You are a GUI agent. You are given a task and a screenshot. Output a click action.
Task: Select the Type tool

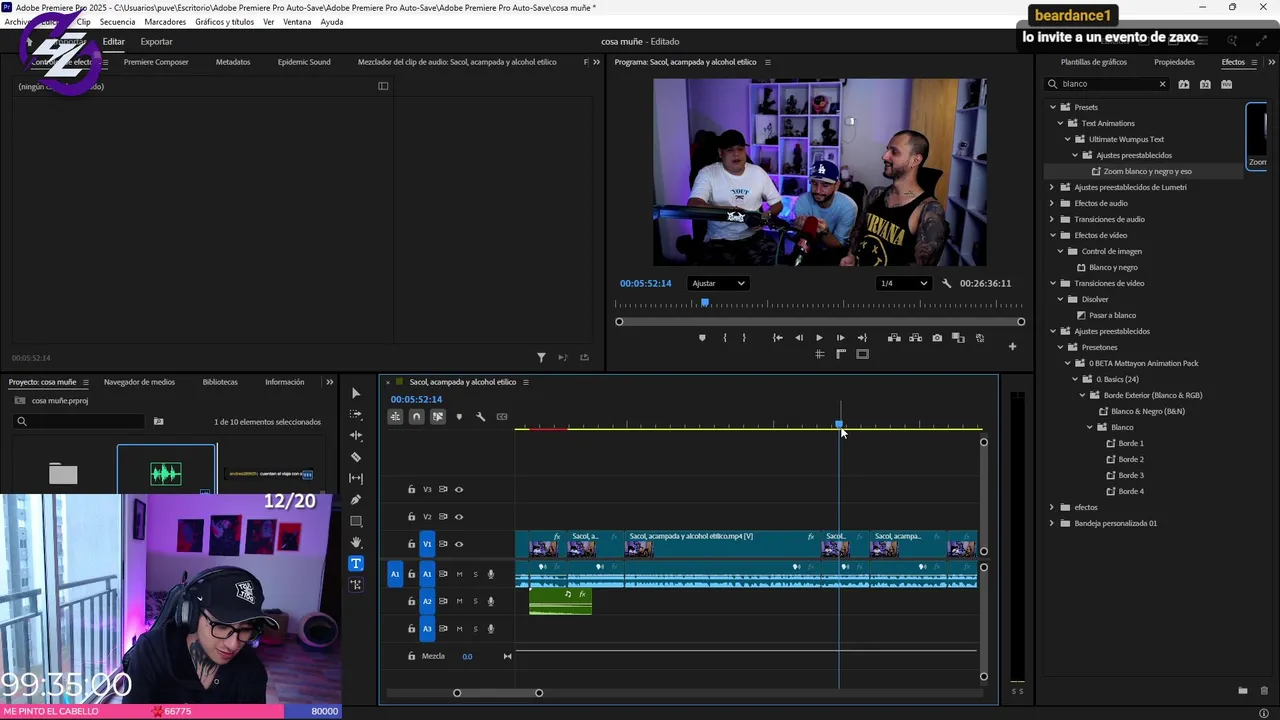click(356, 564)
